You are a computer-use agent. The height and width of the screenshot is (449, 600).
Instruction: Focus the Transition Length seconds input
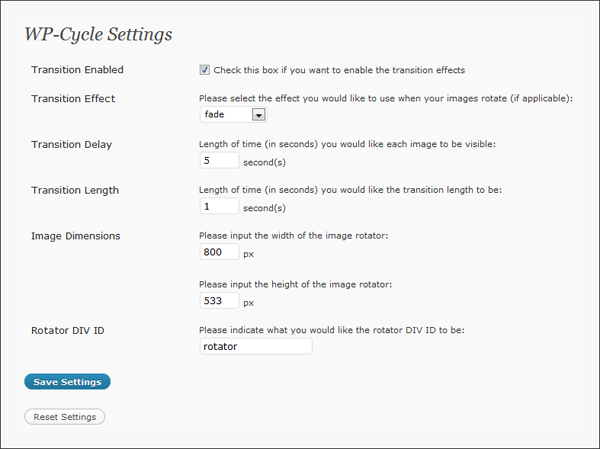click(x=219, y=207)
